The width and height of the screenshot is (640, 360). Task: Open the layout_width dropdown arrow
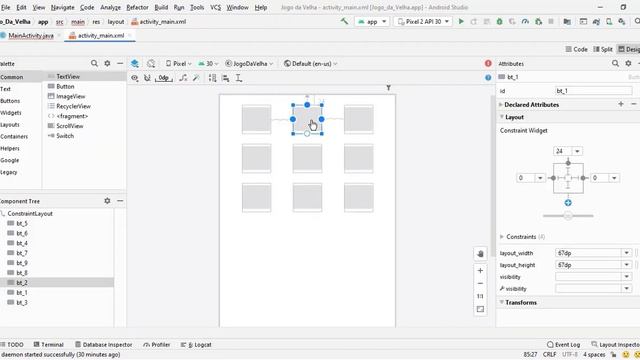coord(627,253)
